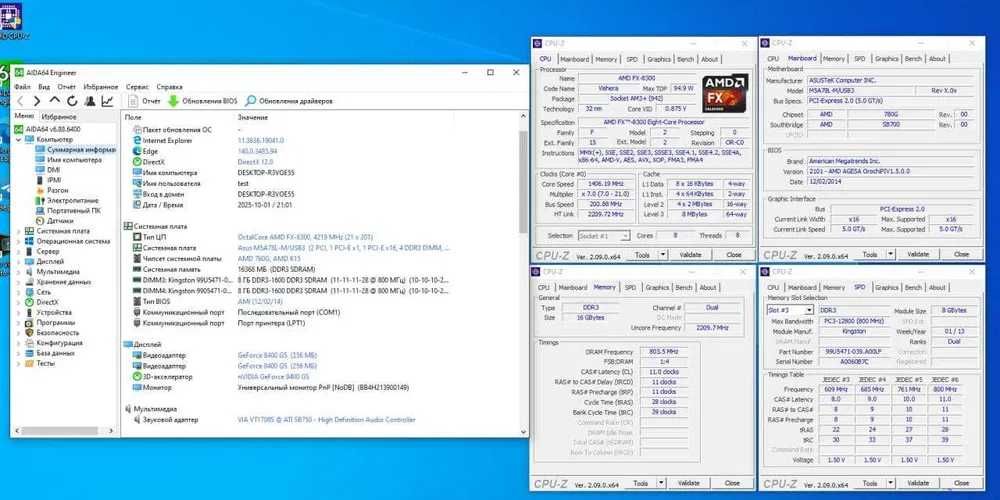Select the Edge row in AIDA64 list
Screen dimensions: 1000x500
click(x=319, y=151)
